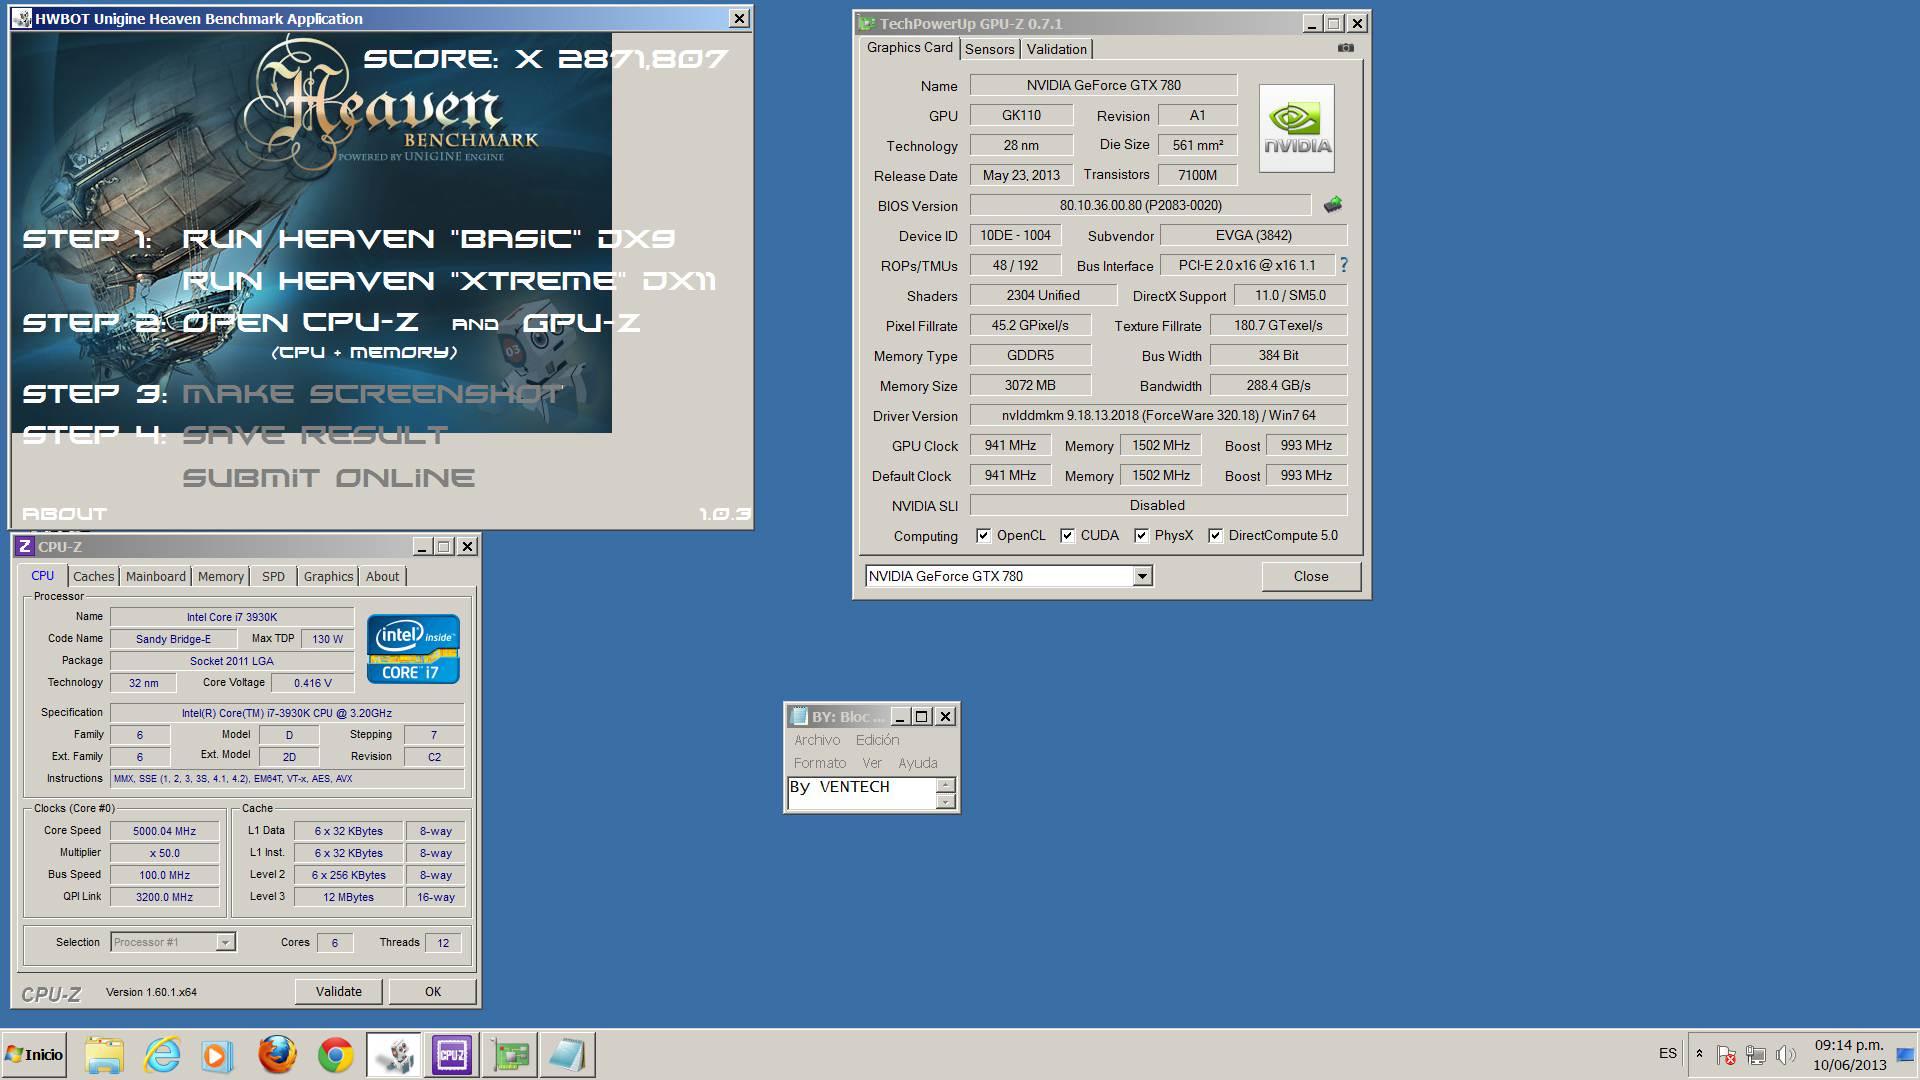The image size is (1920, 1080).
Task: Click the Close button in GPU-Z
Action: 1311,576
